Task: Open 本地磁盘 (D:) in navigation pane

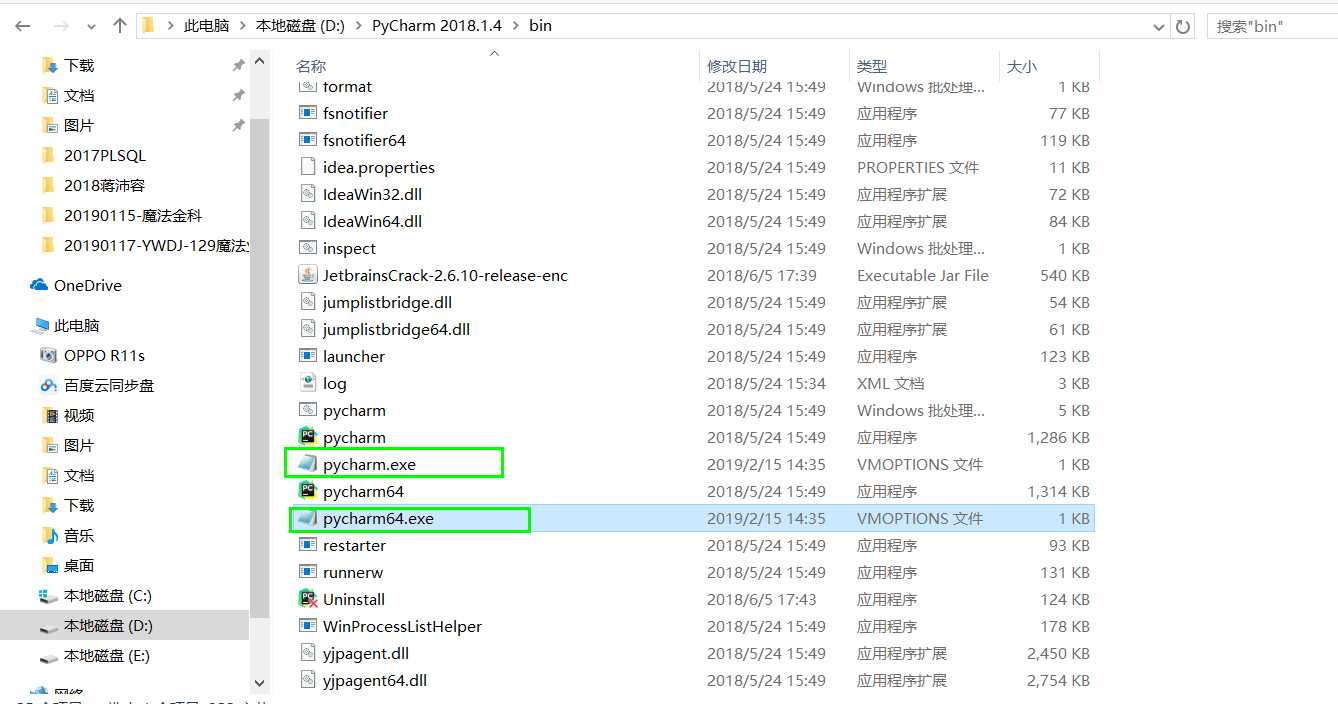Action: [107, 625]
